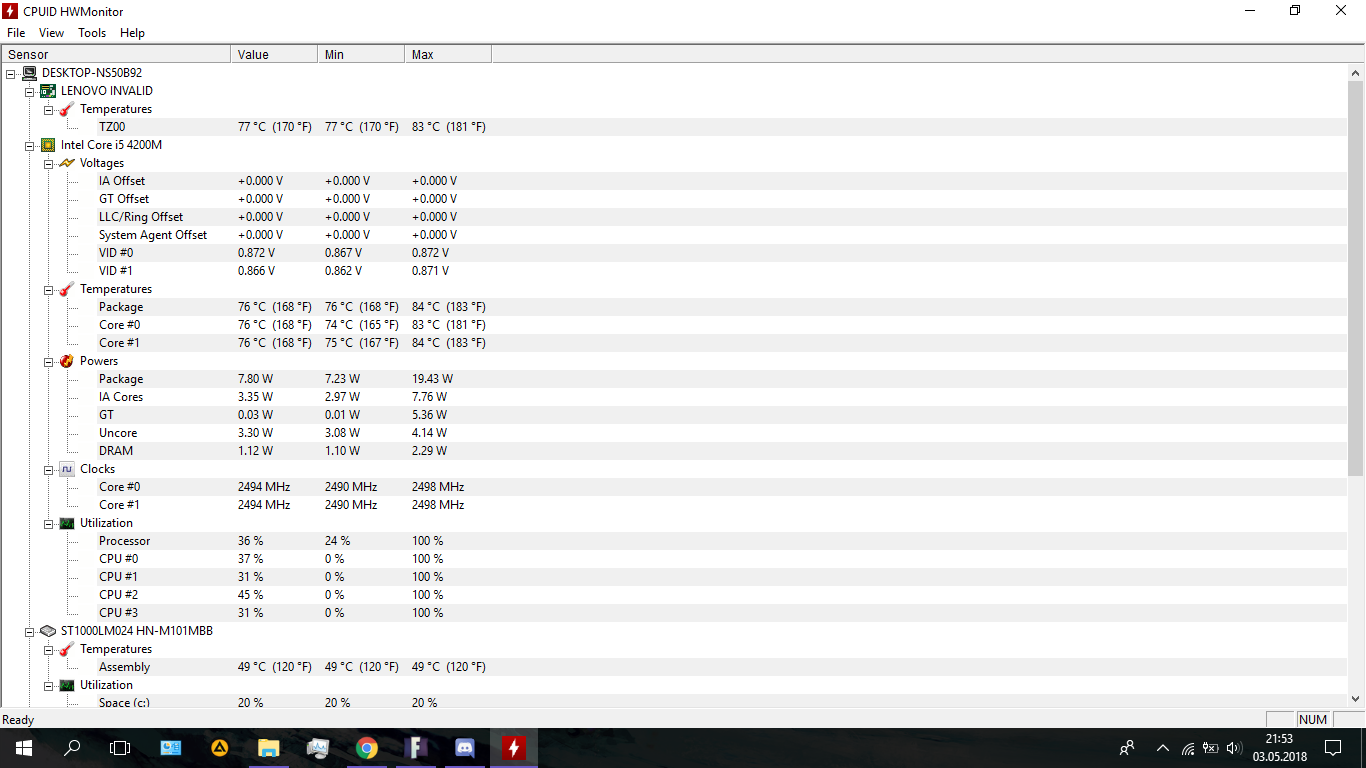This screenshot has width=1366, height=768.
Task: Select the Processor utilization row
Action: (x=673, y=541)
